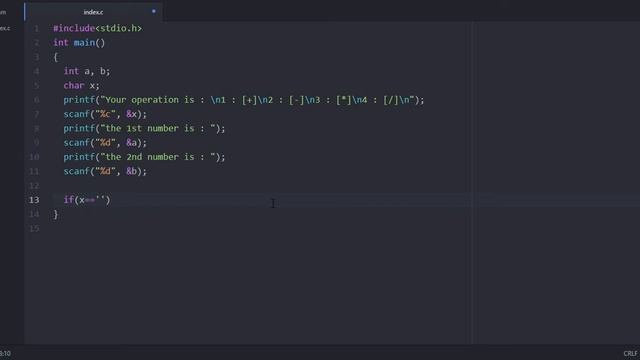The image size is (640, 360).
Task: Click the opening brace on line 3
Action: 56,57
